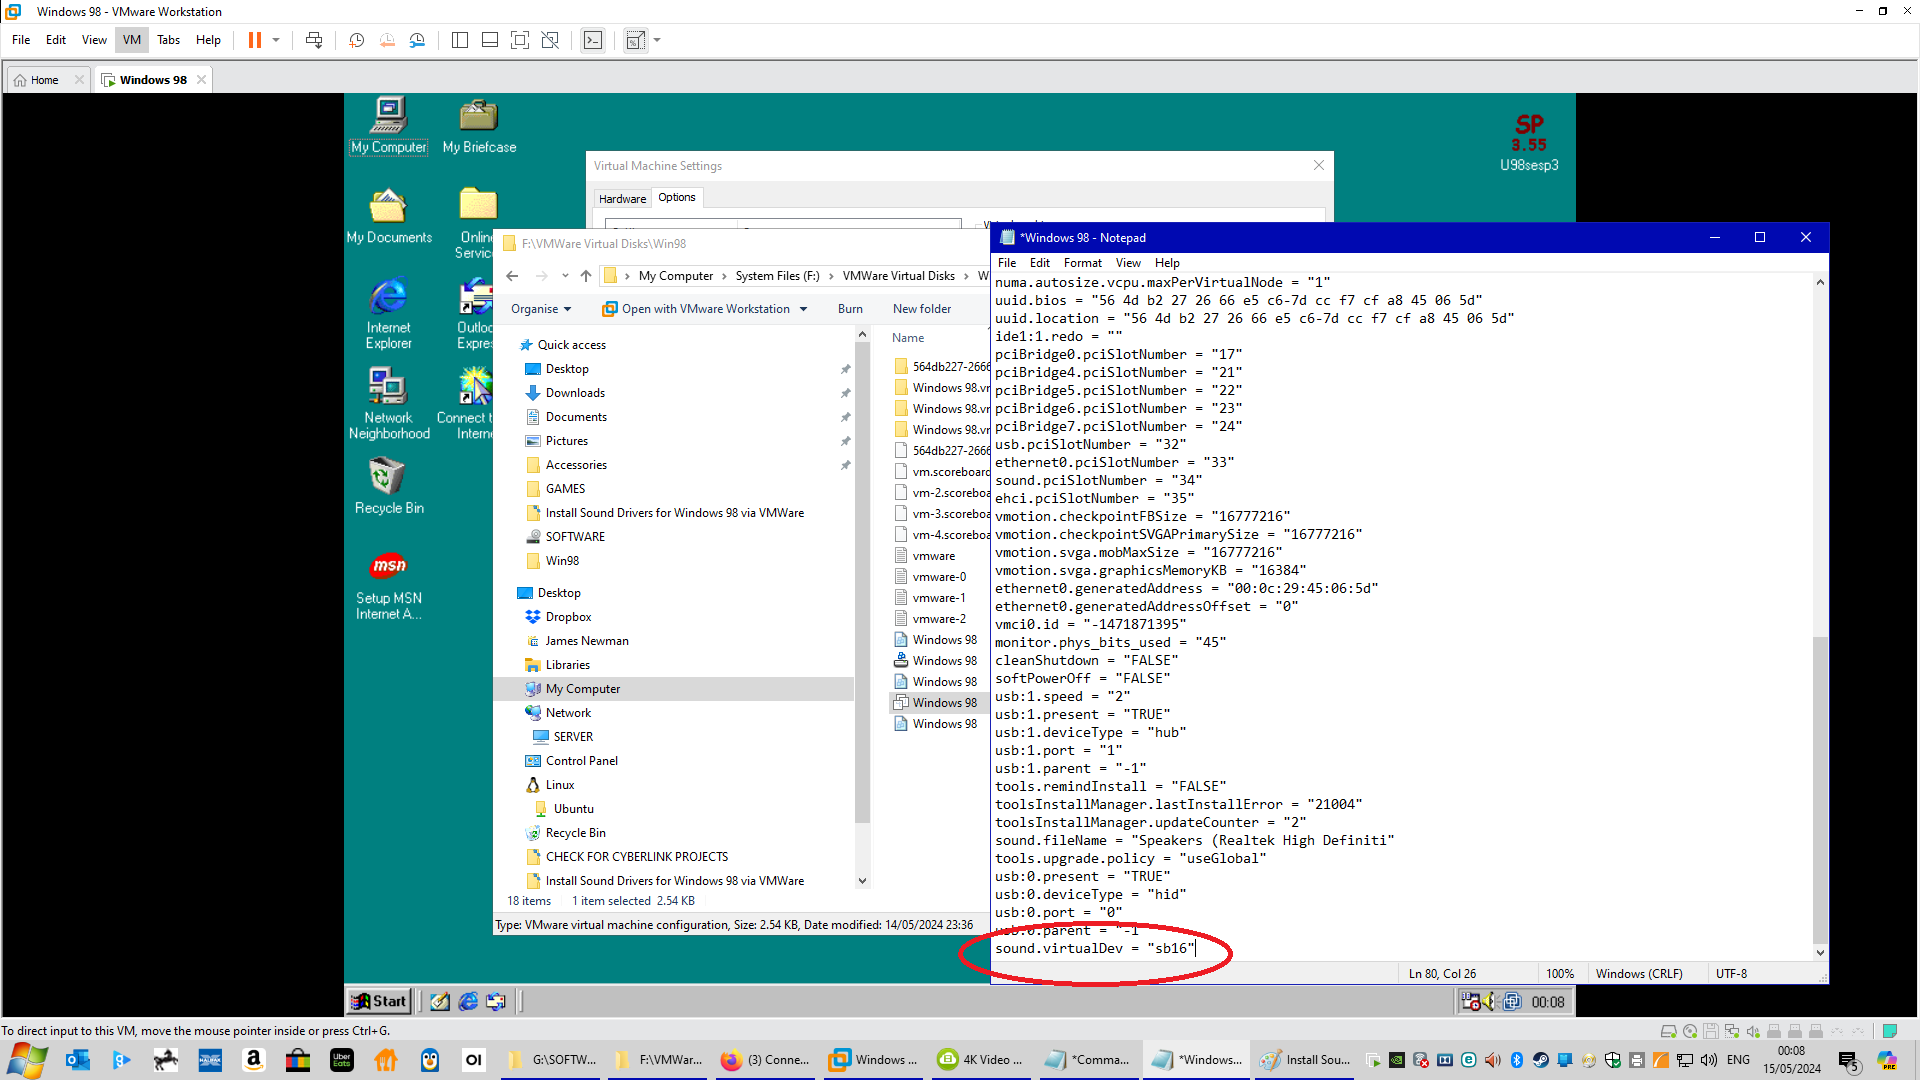Image resolution: width=1920 pixels, height=1080 pixels.
Task: Open the VM menu
Action: (132, 40)
